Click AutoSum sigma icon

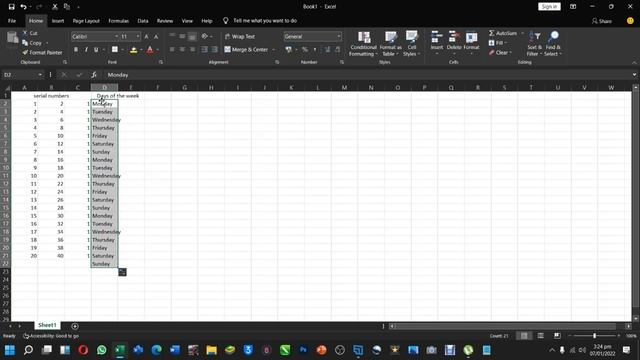coord(491,33)
